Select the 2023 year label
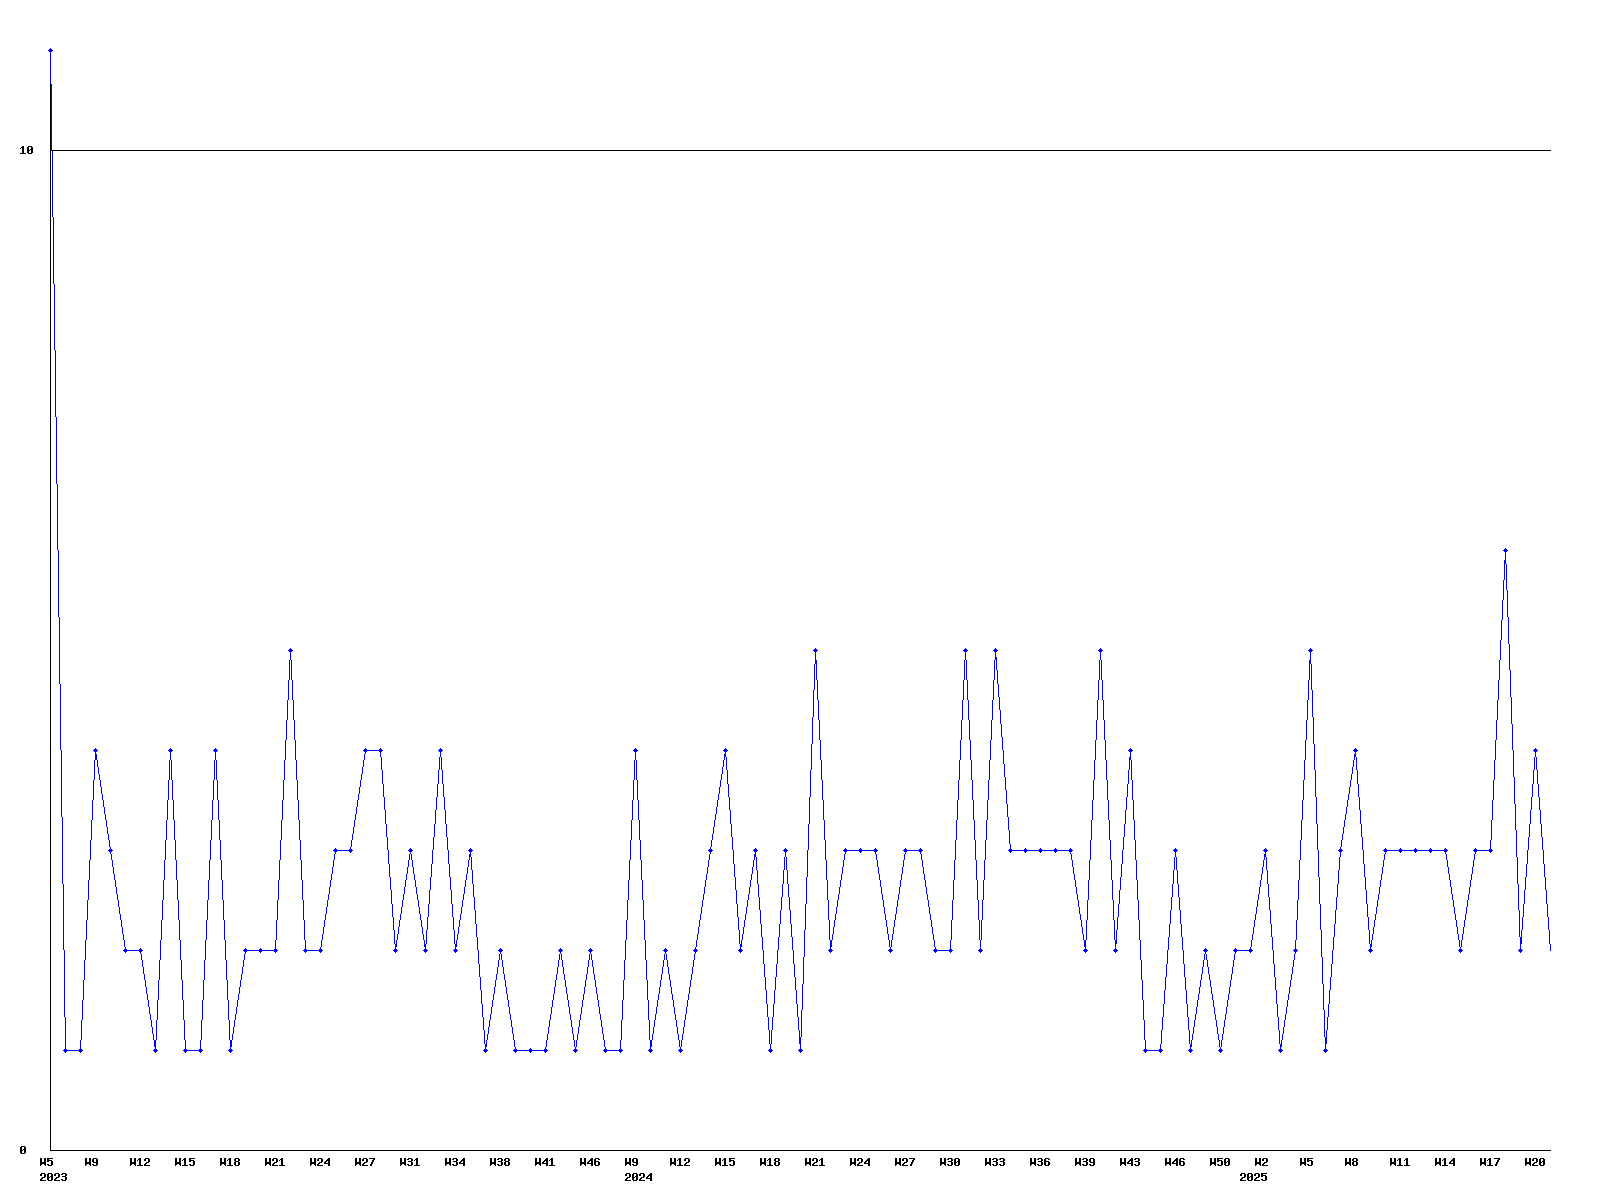This screenshot has height=1200, width=1600. pyautogui.click(x=53, y=1177)
